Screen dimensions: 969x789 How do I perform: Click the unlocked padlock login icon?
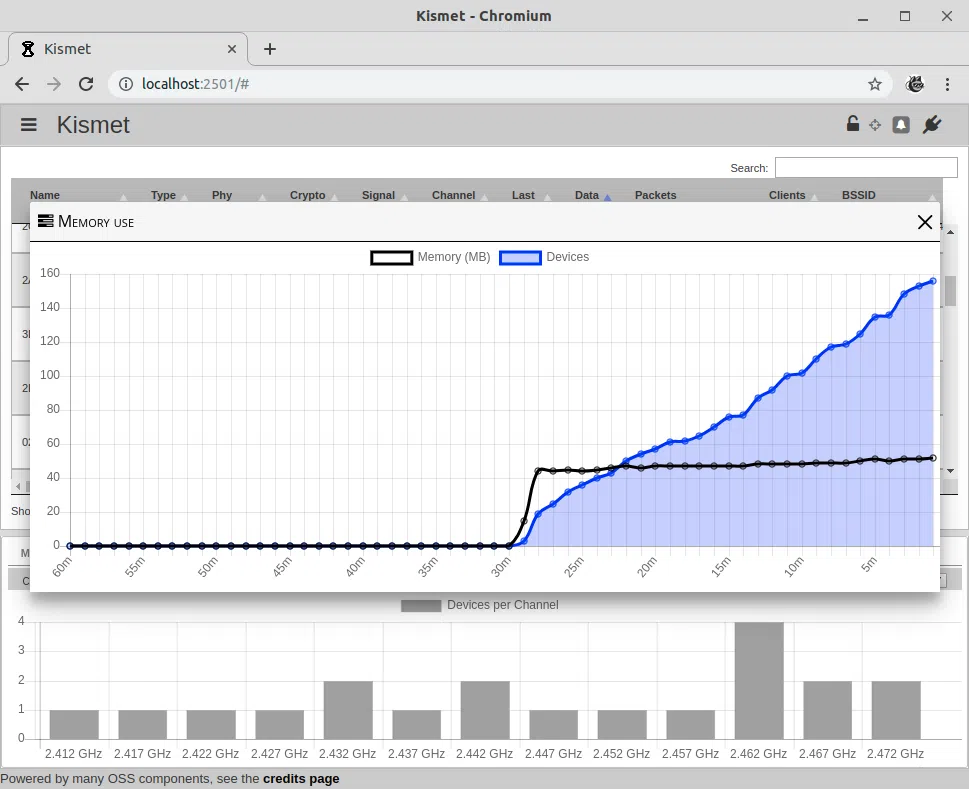click(852, 124)
